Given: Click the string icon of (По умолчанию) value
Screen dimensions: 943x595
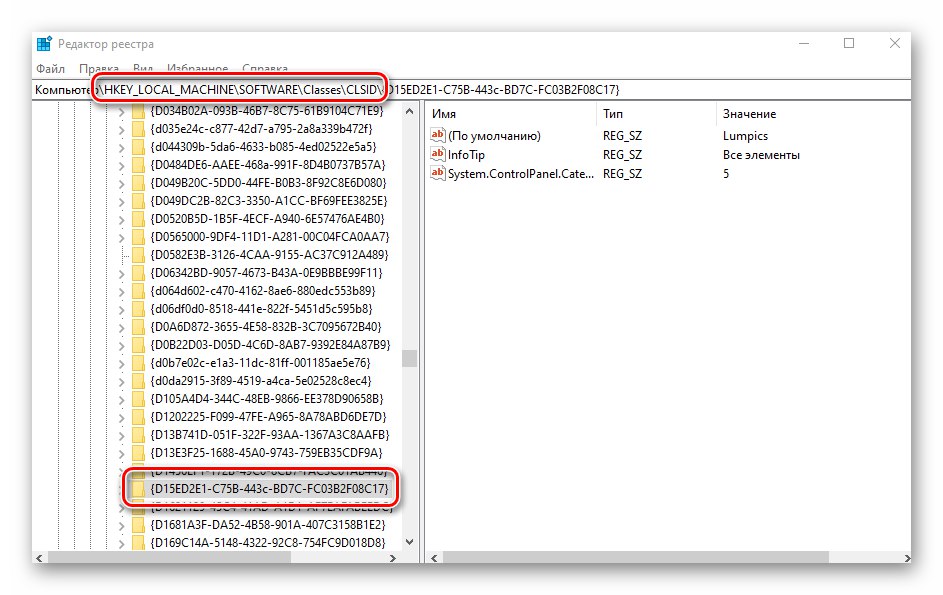Looking at the screenshot, I should coord(438,135).
